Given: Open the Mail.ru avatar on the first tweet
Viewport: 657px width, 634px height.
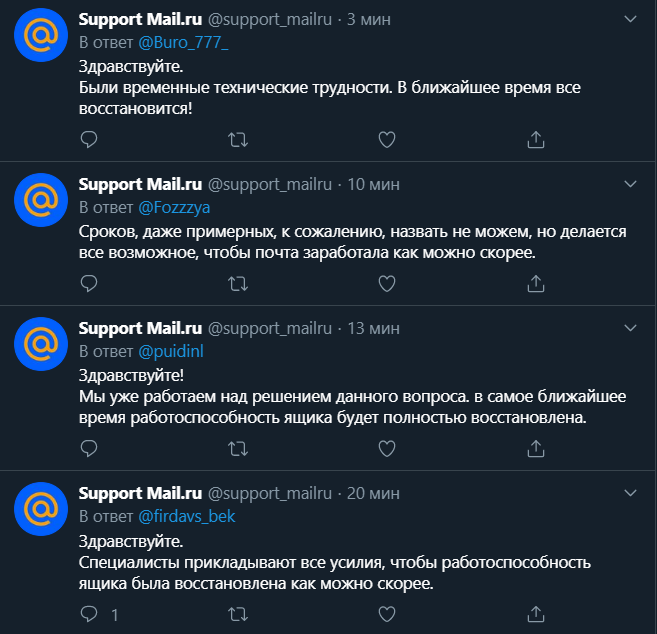Looking at the screenshot, I should tap(41, 38).
